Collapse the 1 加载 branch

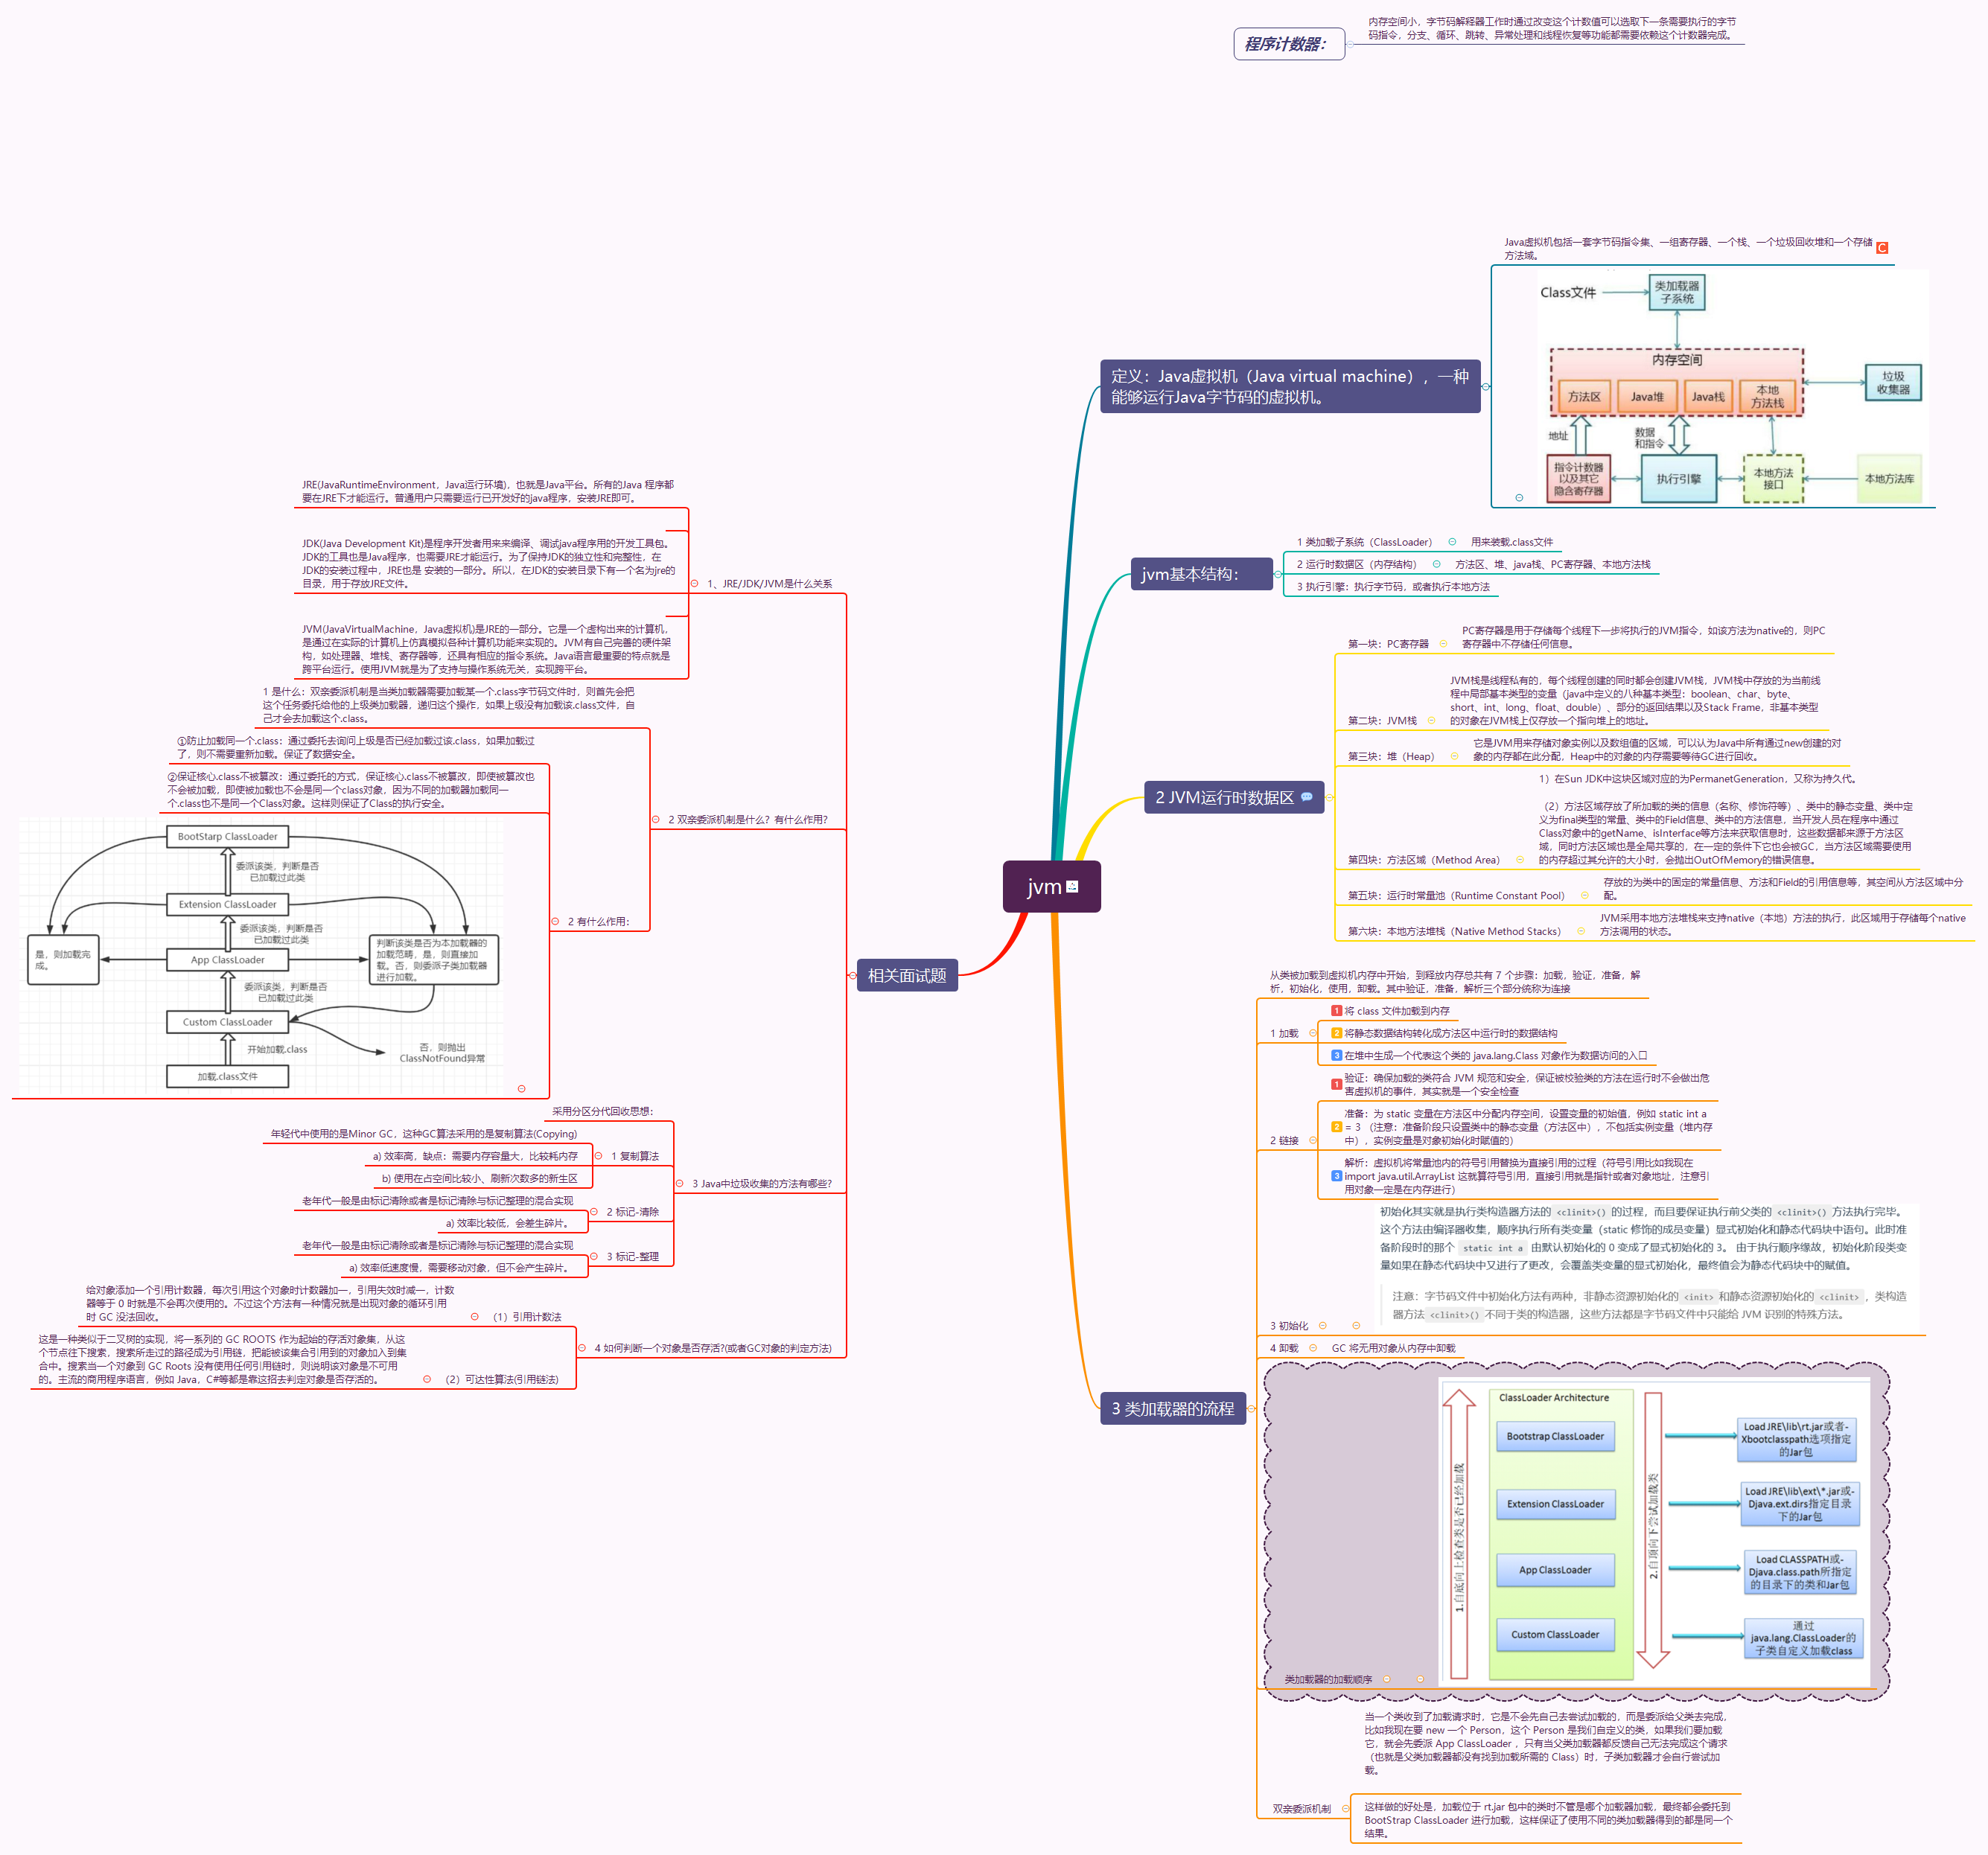(1313, 1033)
